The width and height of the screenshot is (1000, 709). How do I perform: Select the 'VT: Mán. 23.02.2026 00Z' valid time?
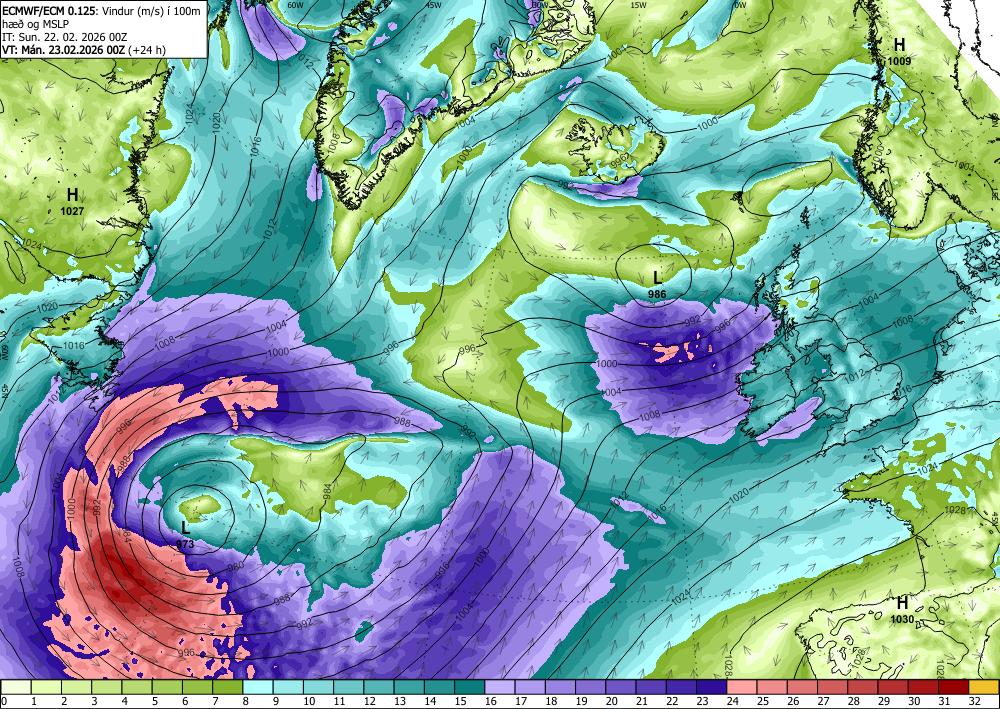tap(64, 50)
